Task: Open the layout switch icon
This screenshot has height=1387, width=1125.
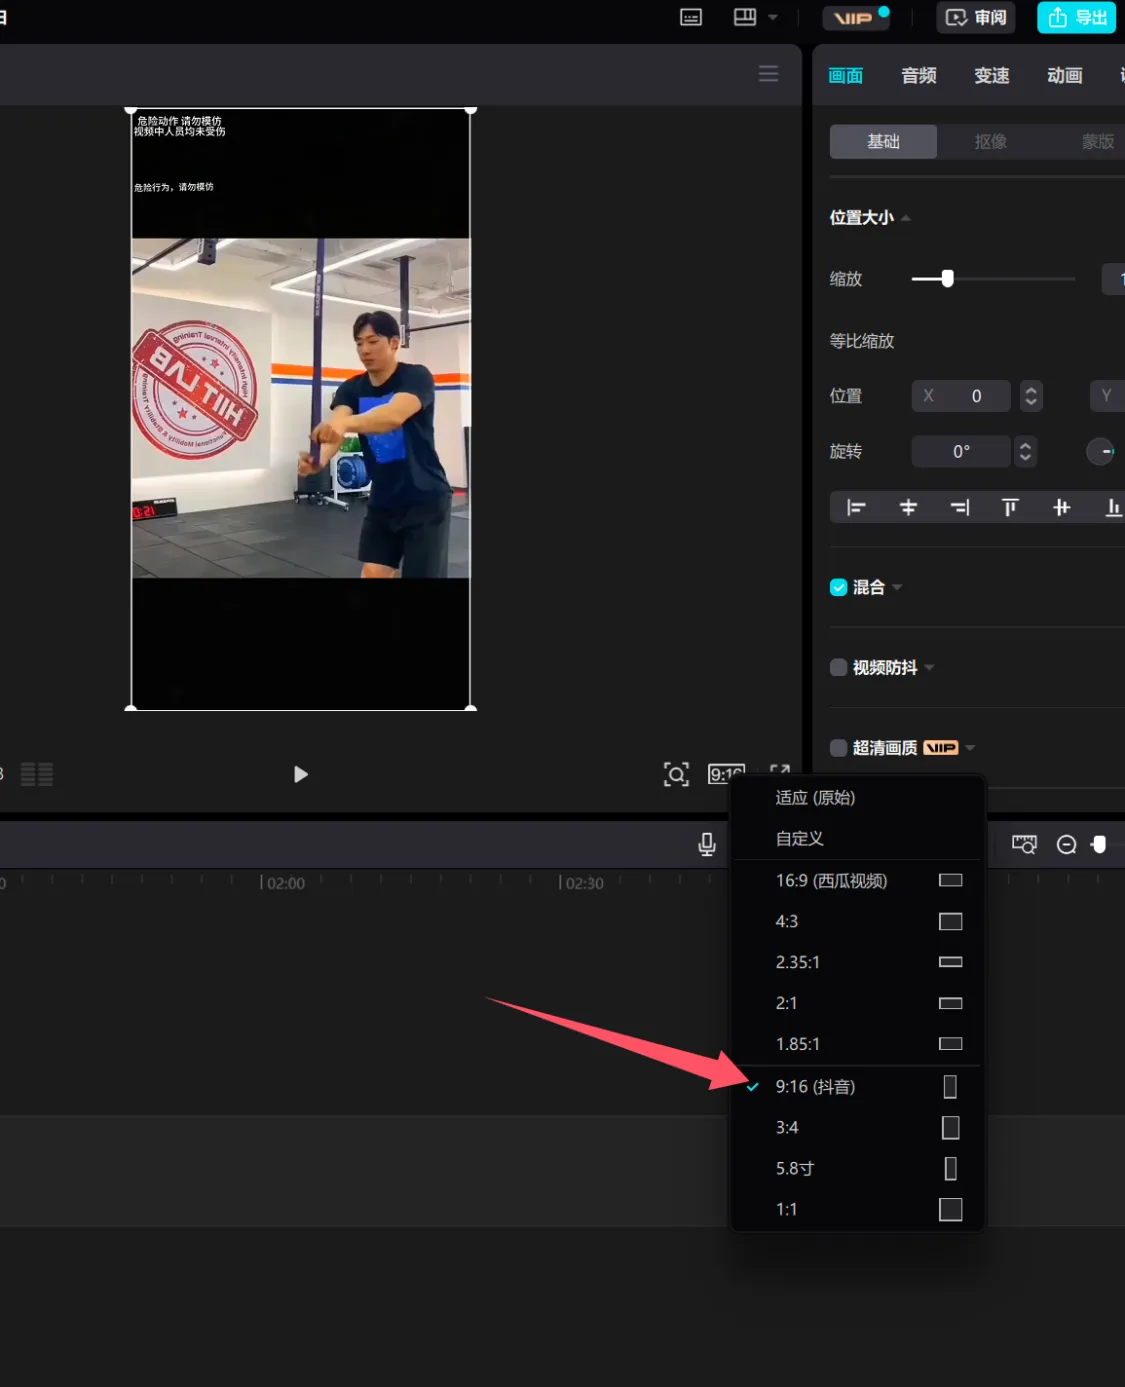Action: click(x=745, y=17)
